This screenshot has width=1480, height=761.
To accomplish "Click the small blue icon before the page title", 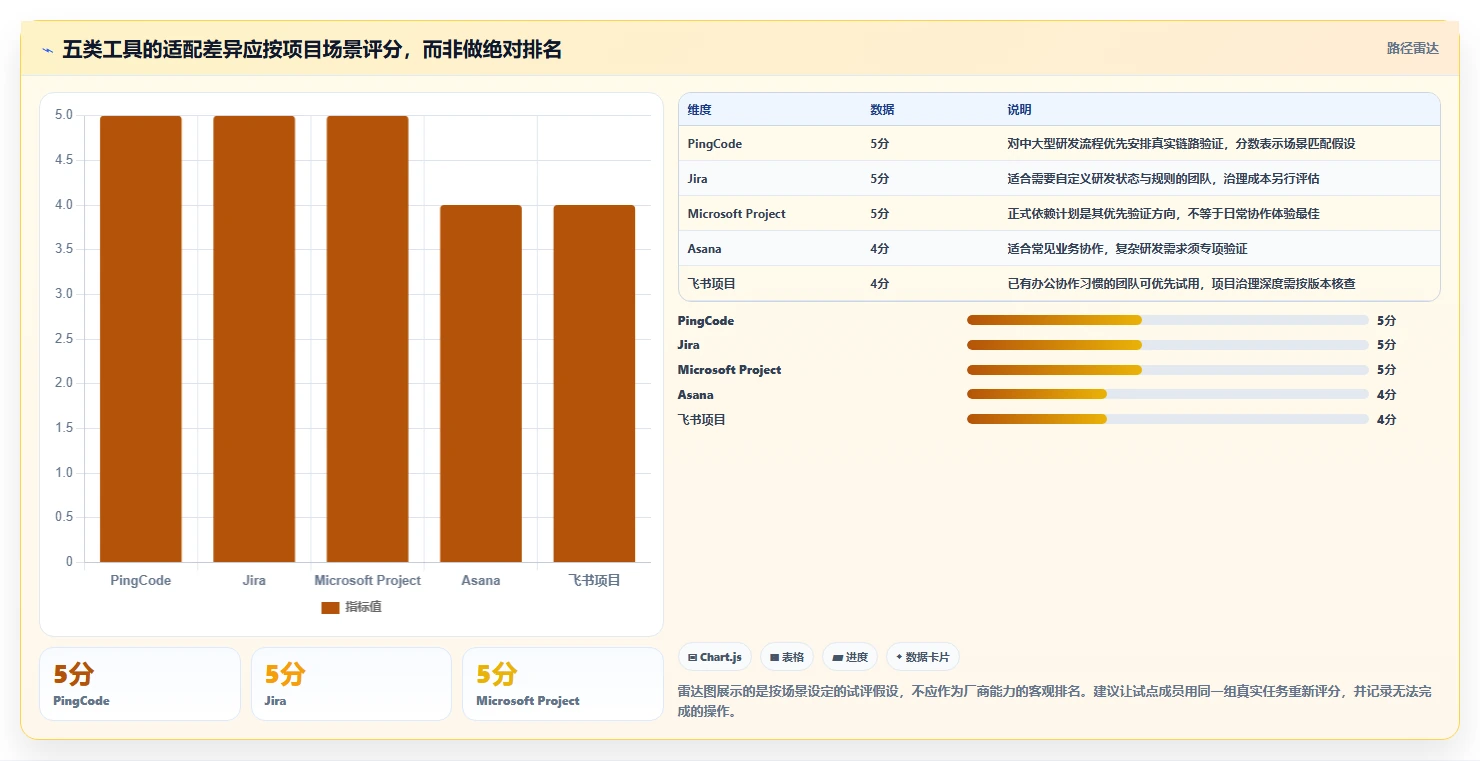I will click(47, 50).
